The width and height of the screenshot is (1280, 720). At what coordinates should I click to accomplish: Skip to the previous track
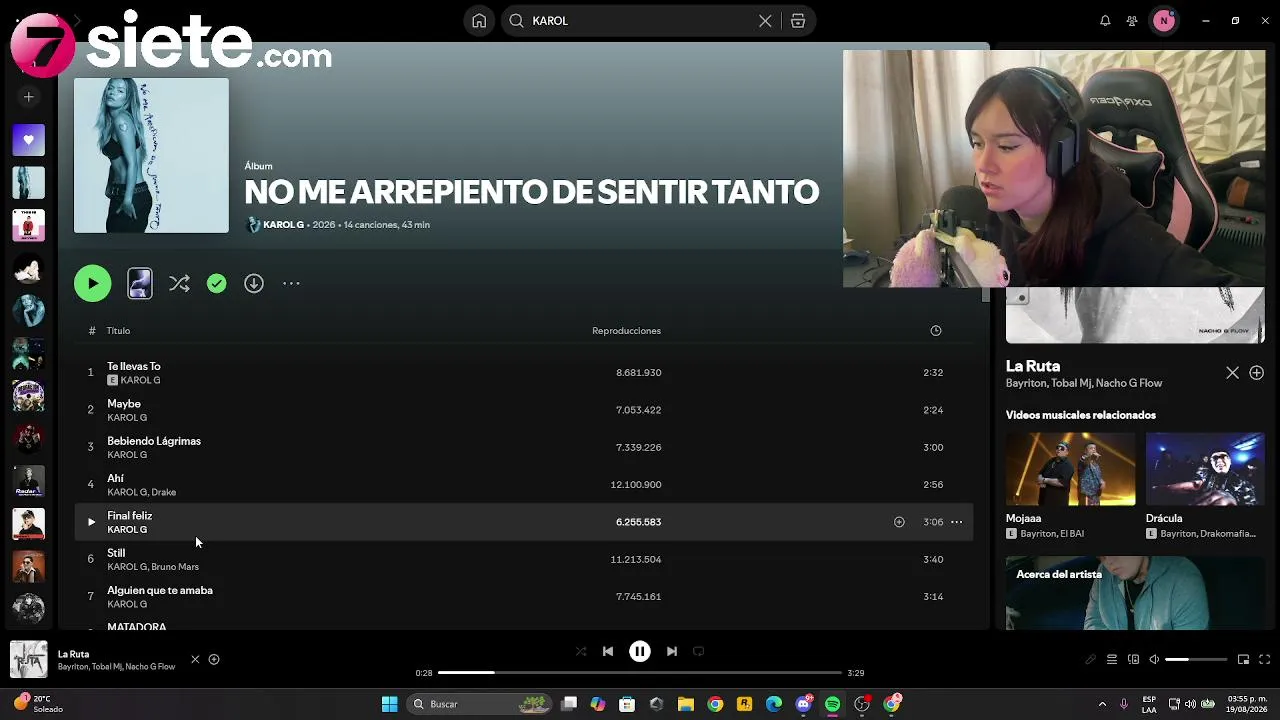coord(608,651)
